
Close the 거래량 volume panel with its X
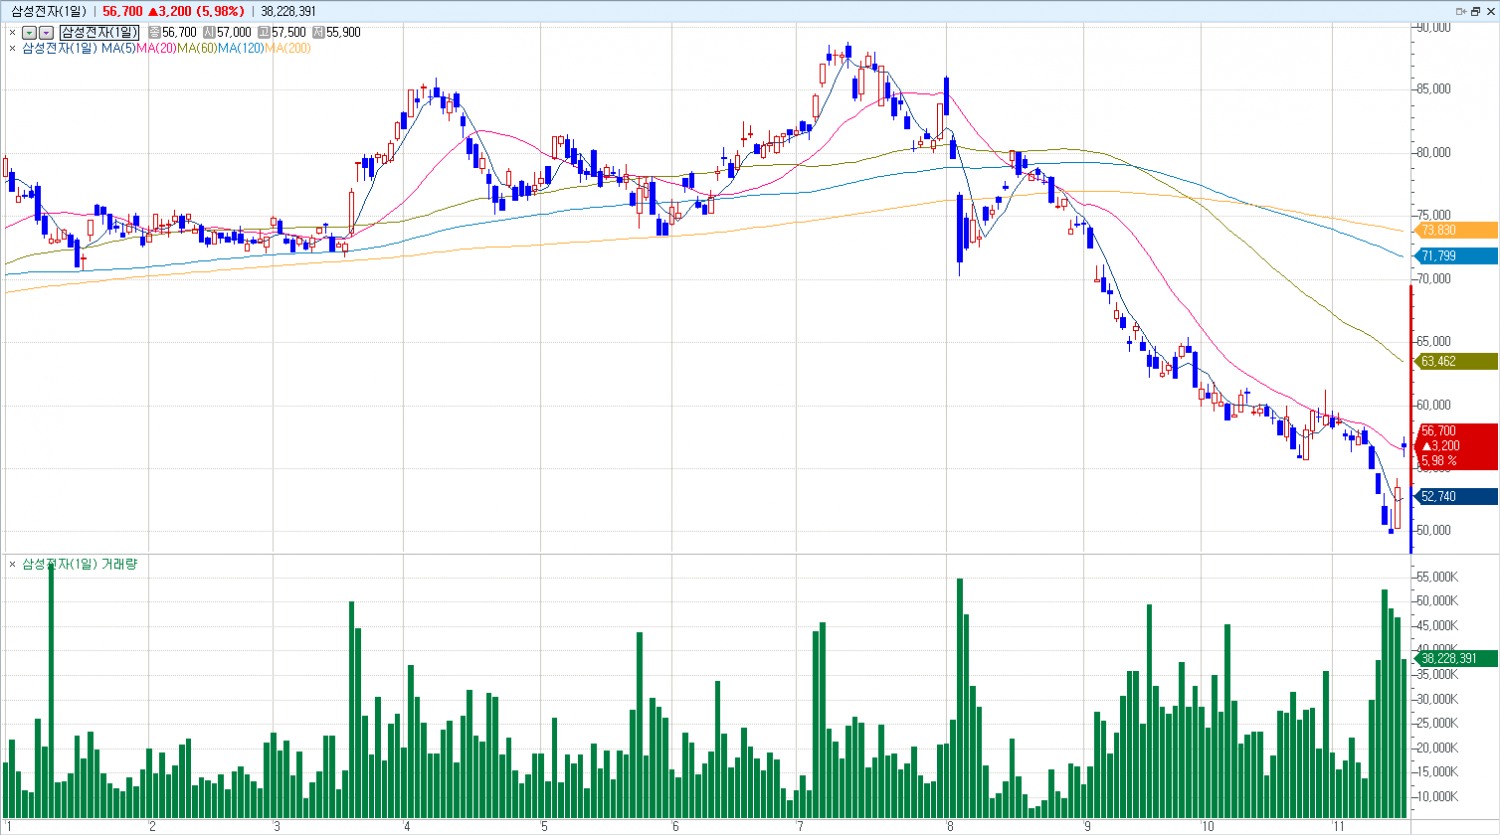point(12,565)
